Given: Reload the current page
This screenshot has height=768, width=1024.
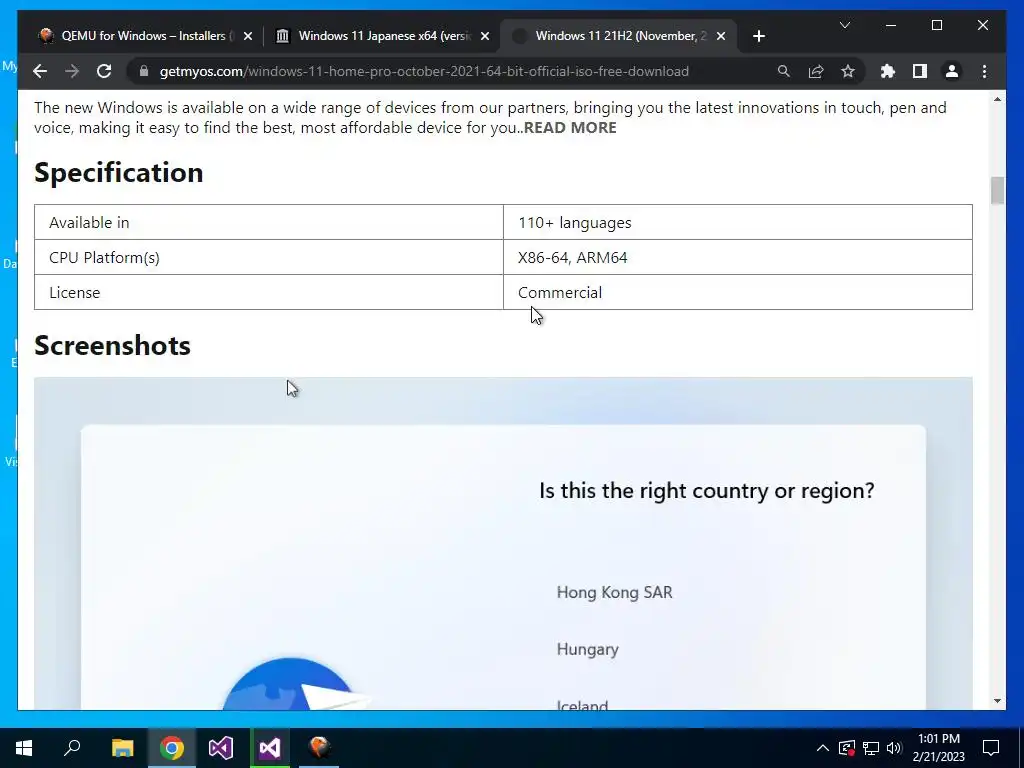Looking at the screenshot, I should pos(104,71).
